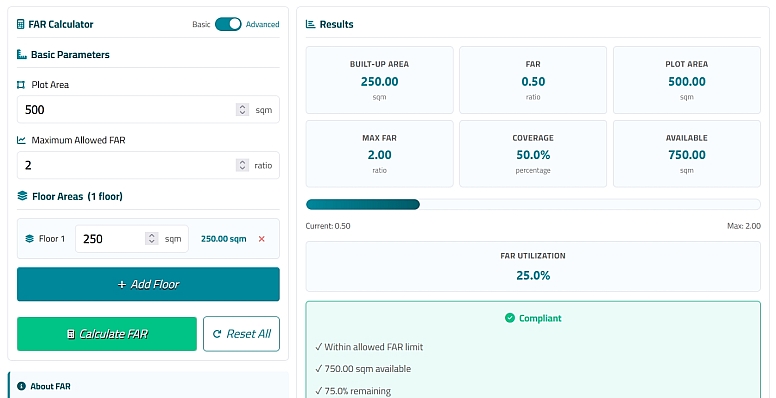
Task: Select the Basic mode label
Action: tap(201, 24)
